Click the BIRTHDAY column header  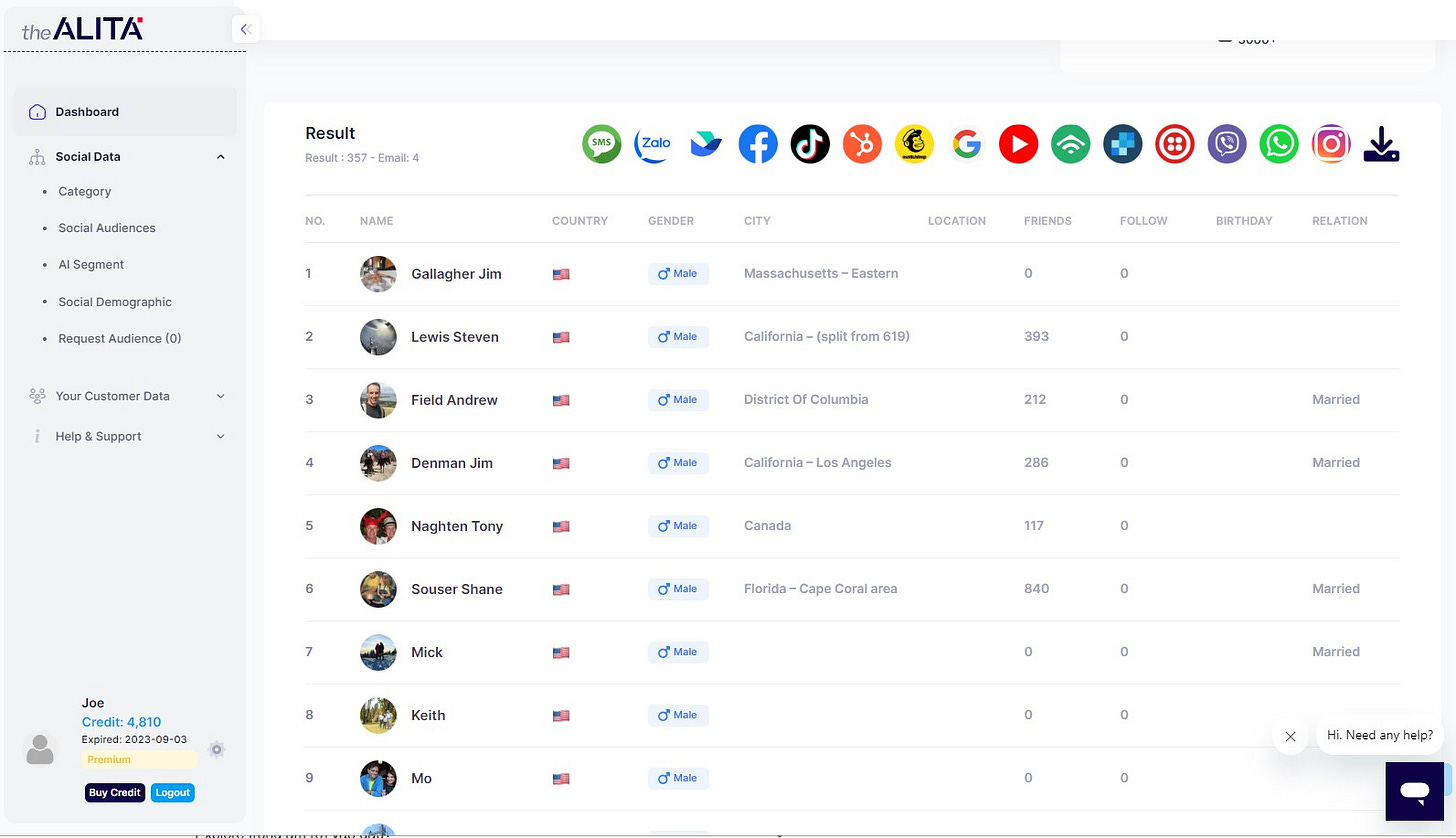[x=1244, y=221]
